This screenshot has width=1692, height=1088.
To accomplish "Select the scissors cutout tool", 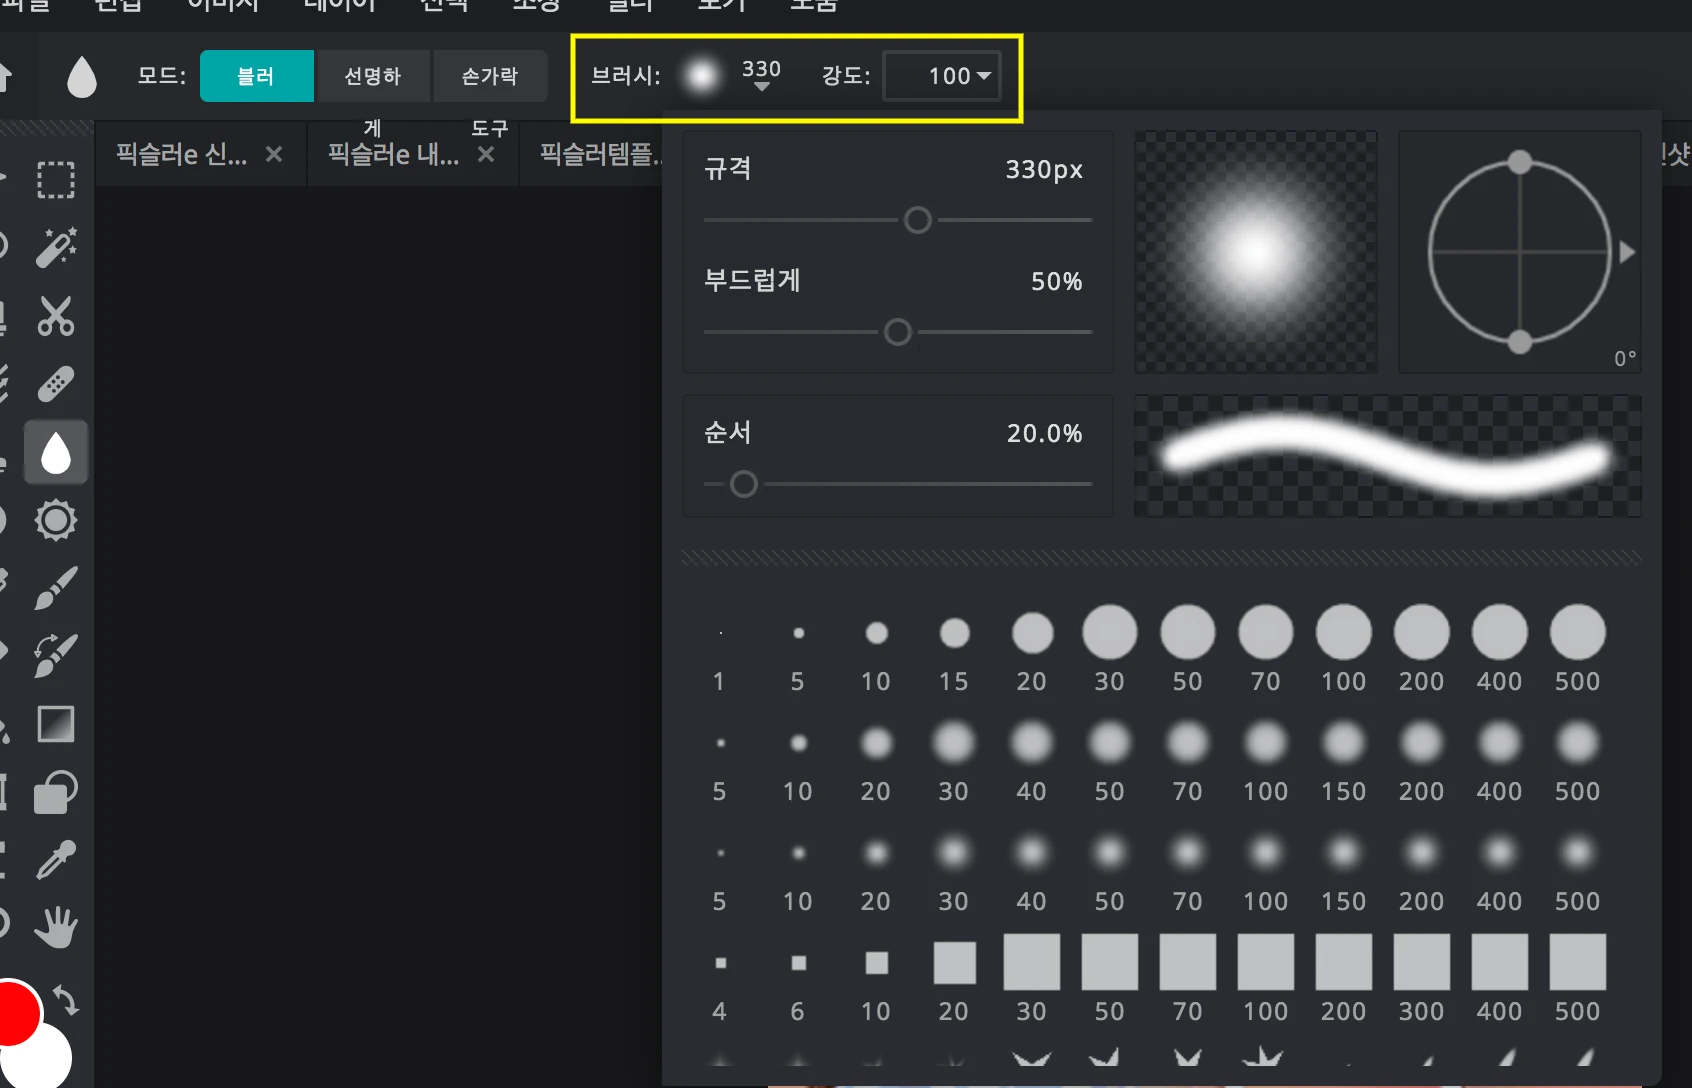I will (55, 316).
